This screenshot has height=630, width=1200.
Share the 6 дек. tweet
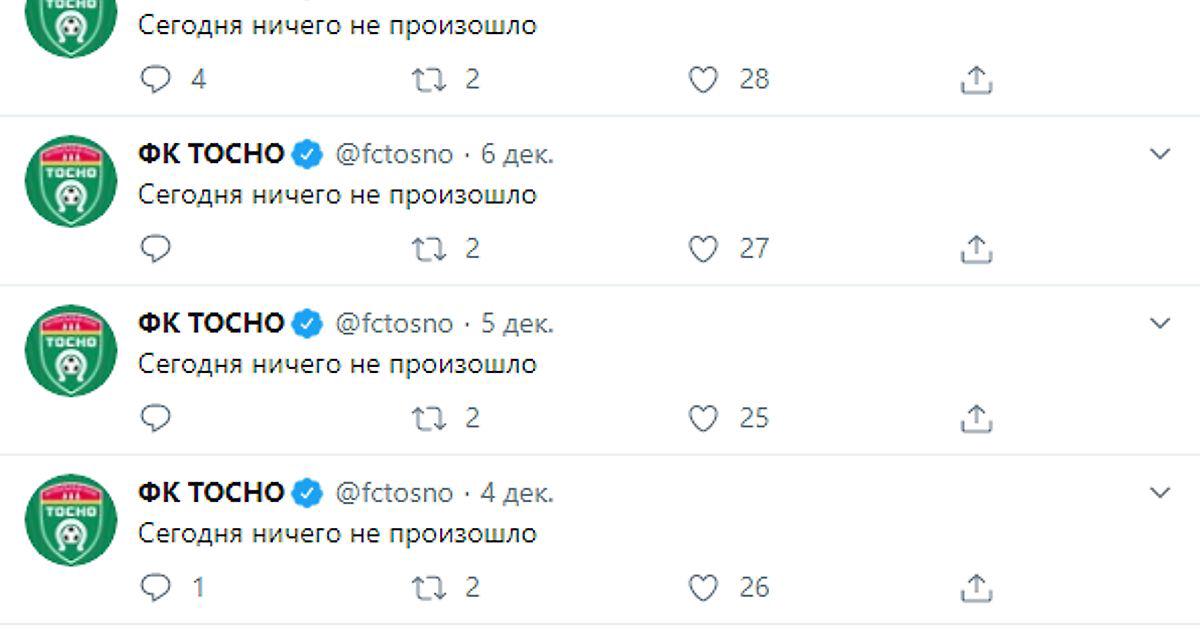click(976, 249)
